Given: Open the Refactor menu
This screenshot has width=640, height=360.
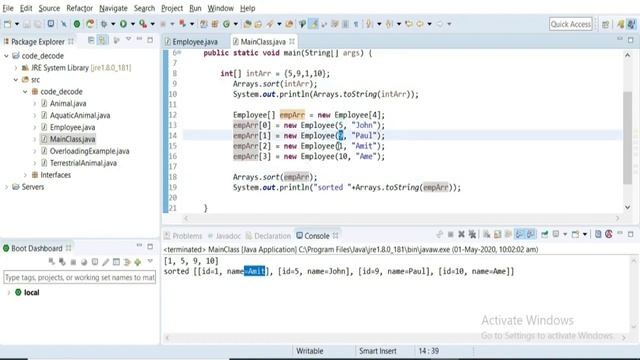Looking at the screenshot, I should click(80, 8).
